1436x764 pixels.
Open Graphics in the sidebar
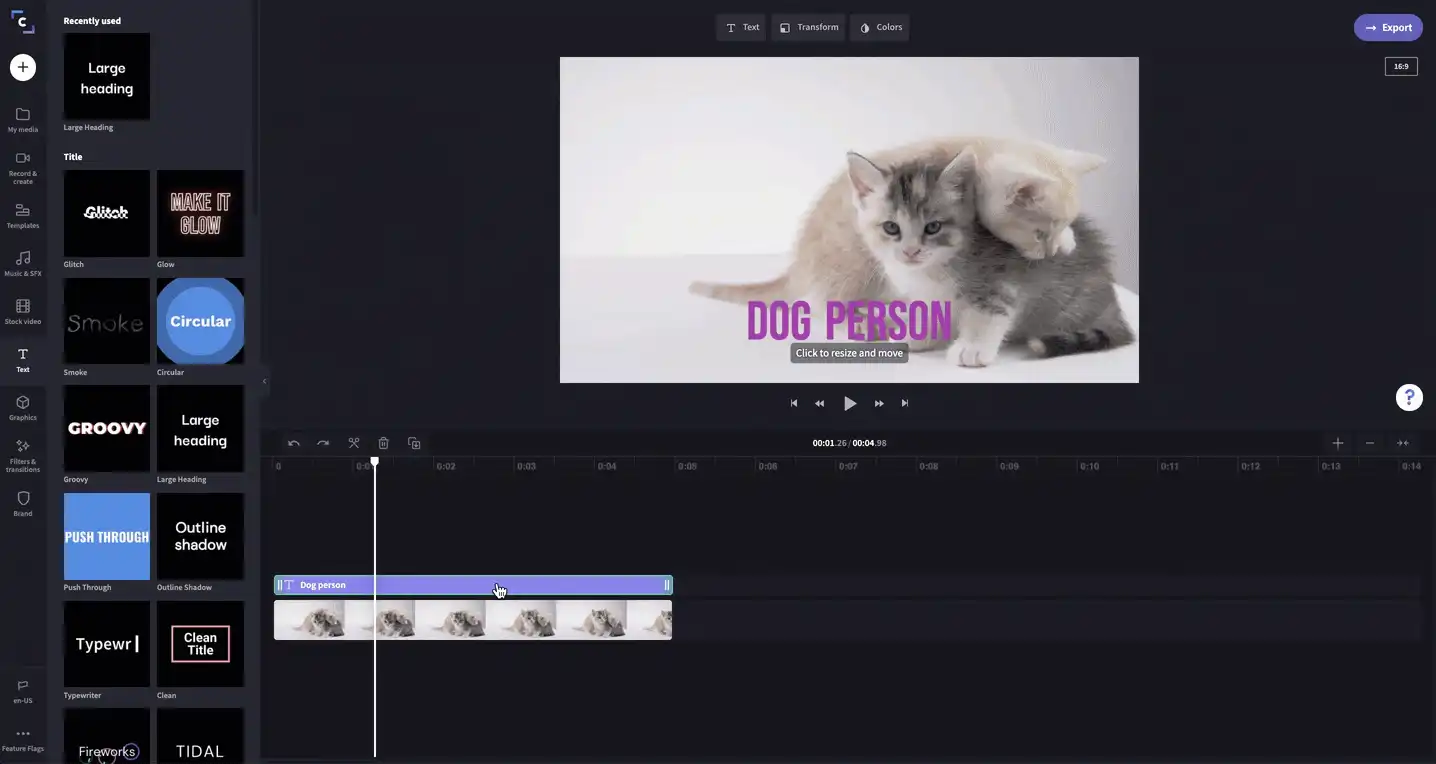(23, 408)
